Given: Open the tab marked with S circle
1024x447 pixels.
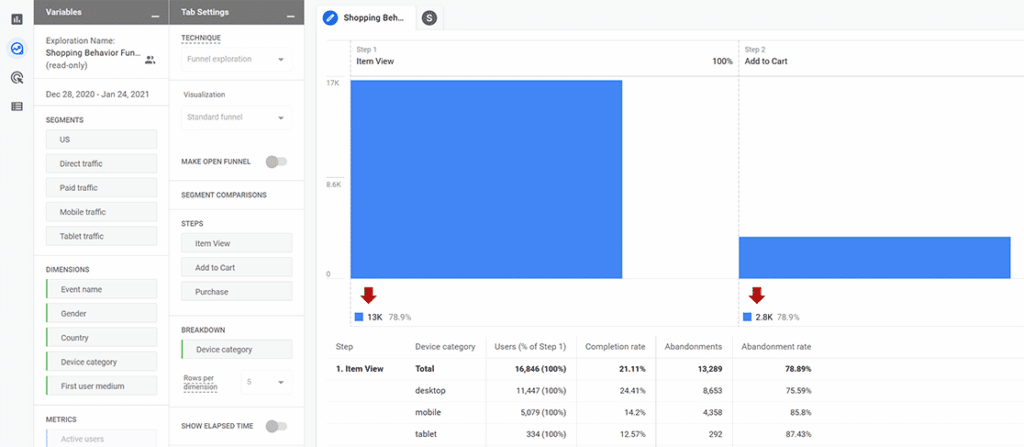Looking at the screenshot, I should coord(428,18).
